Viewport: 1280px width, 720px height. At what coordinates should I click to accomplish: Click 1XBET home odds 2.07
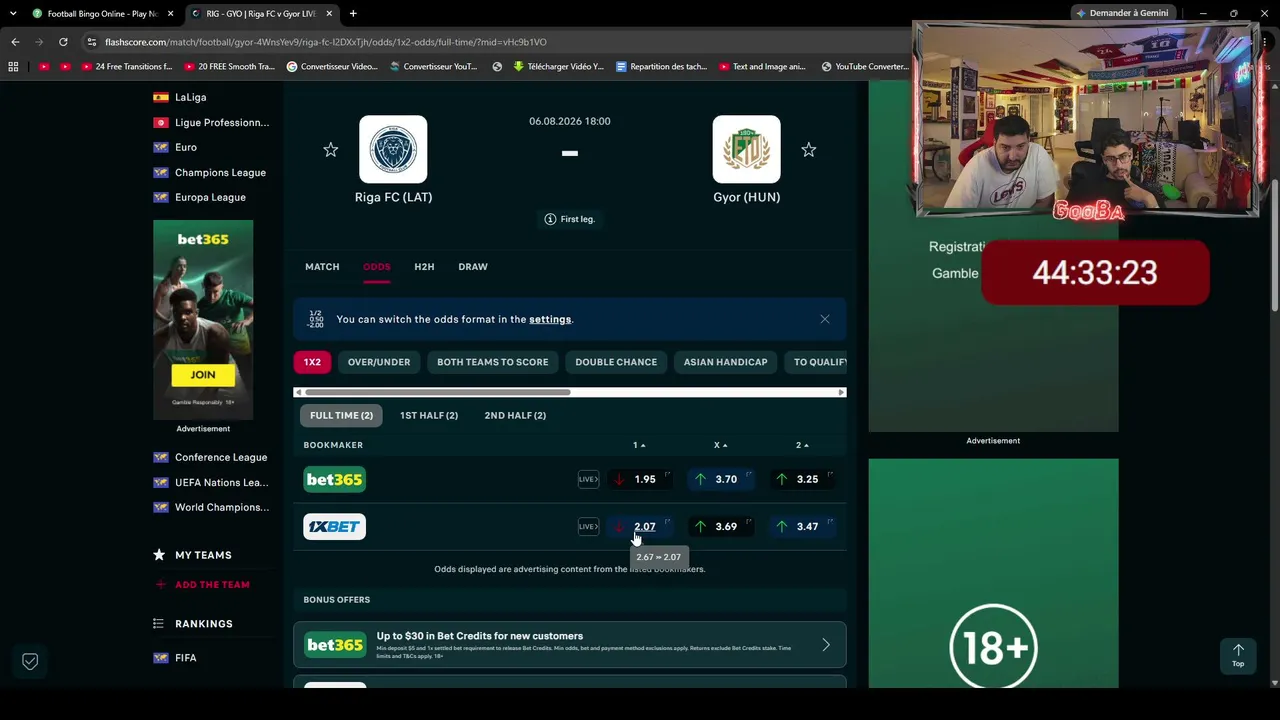pos(639,527)
